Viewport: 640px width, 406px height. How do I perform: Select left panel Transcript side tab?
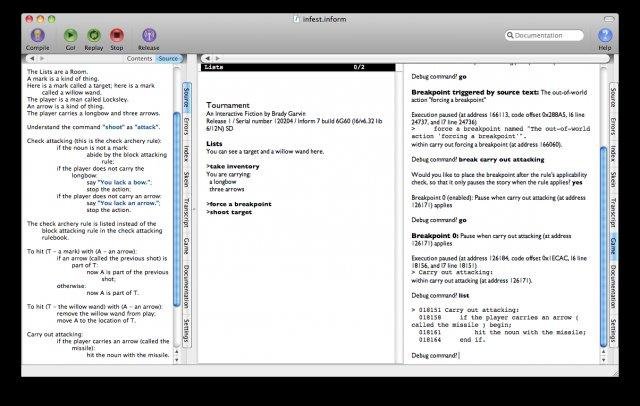pyautogui.click(x=187, y=213)
